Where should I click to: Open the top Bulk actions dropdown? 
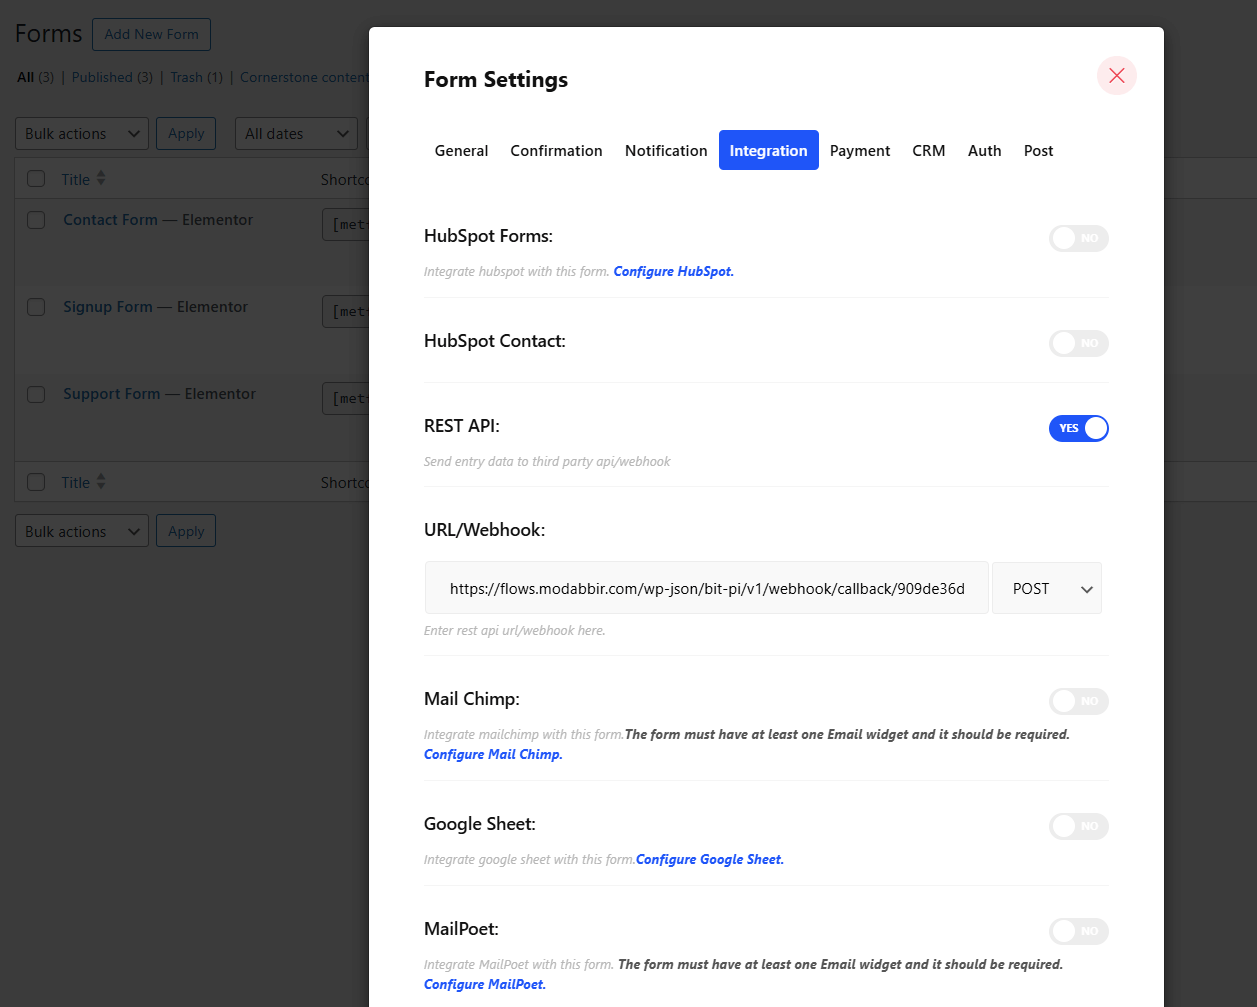(x=82, y=134)
